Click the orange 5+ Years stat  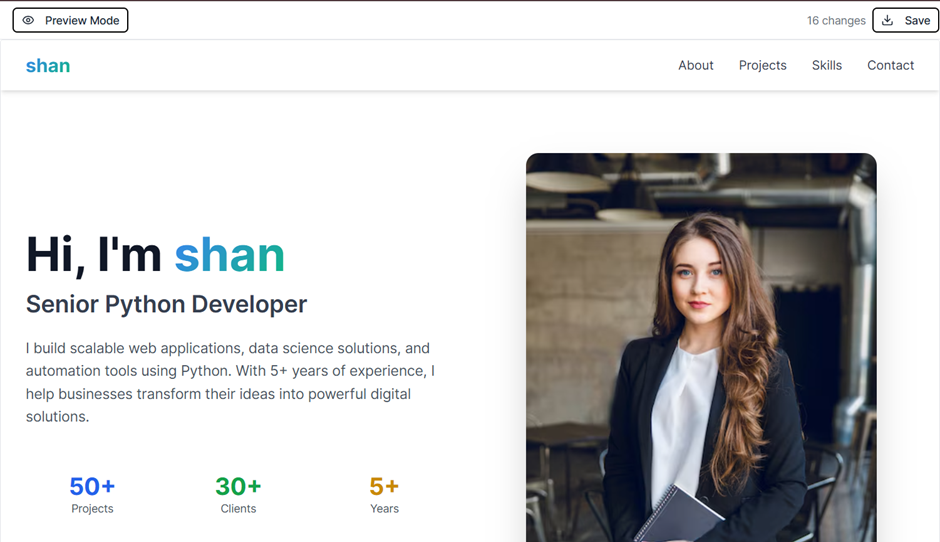click(384, 486)
